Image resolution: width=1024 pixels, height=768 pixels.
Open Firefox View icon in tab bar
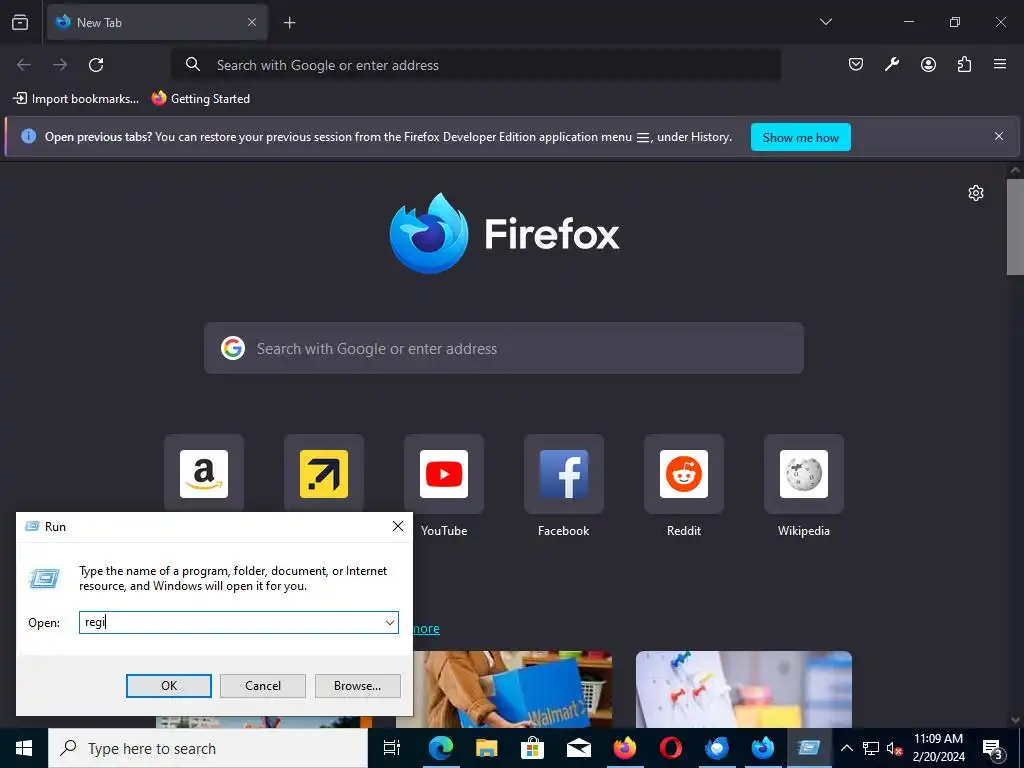coord(20,22)
